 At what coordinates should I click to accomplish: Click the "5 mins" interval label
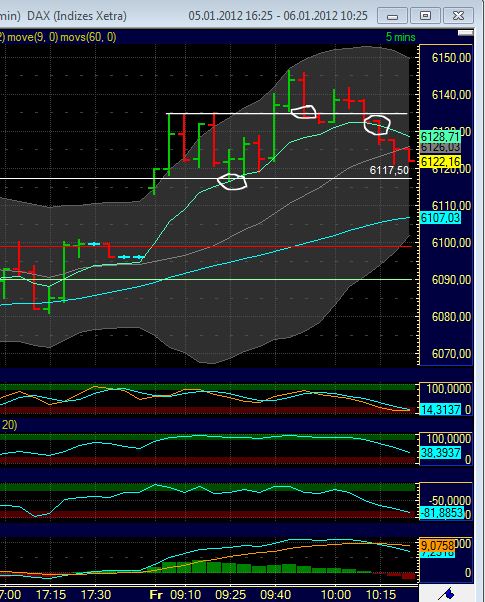[401, 37]
